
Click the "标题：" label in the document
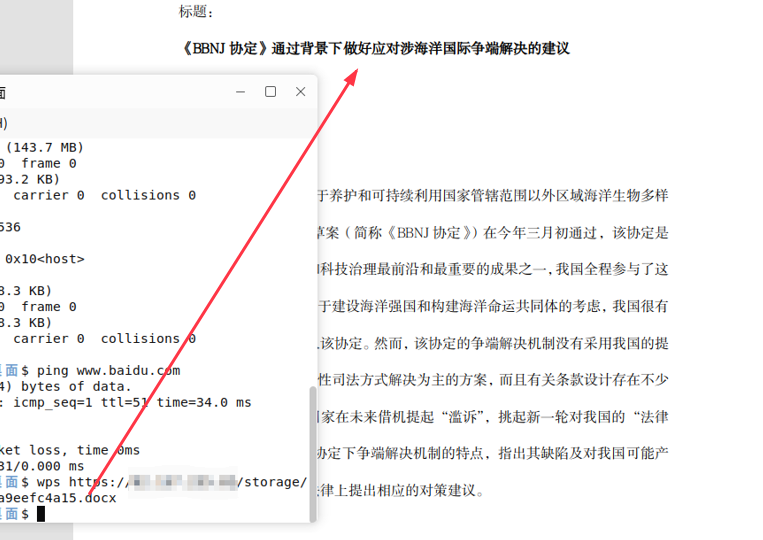196,12
